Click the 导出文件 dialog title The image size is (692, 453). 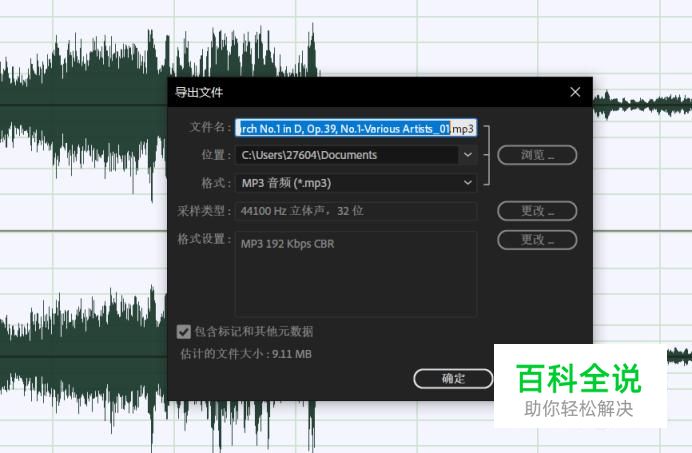pyautogui.click(x=199, y=92)
